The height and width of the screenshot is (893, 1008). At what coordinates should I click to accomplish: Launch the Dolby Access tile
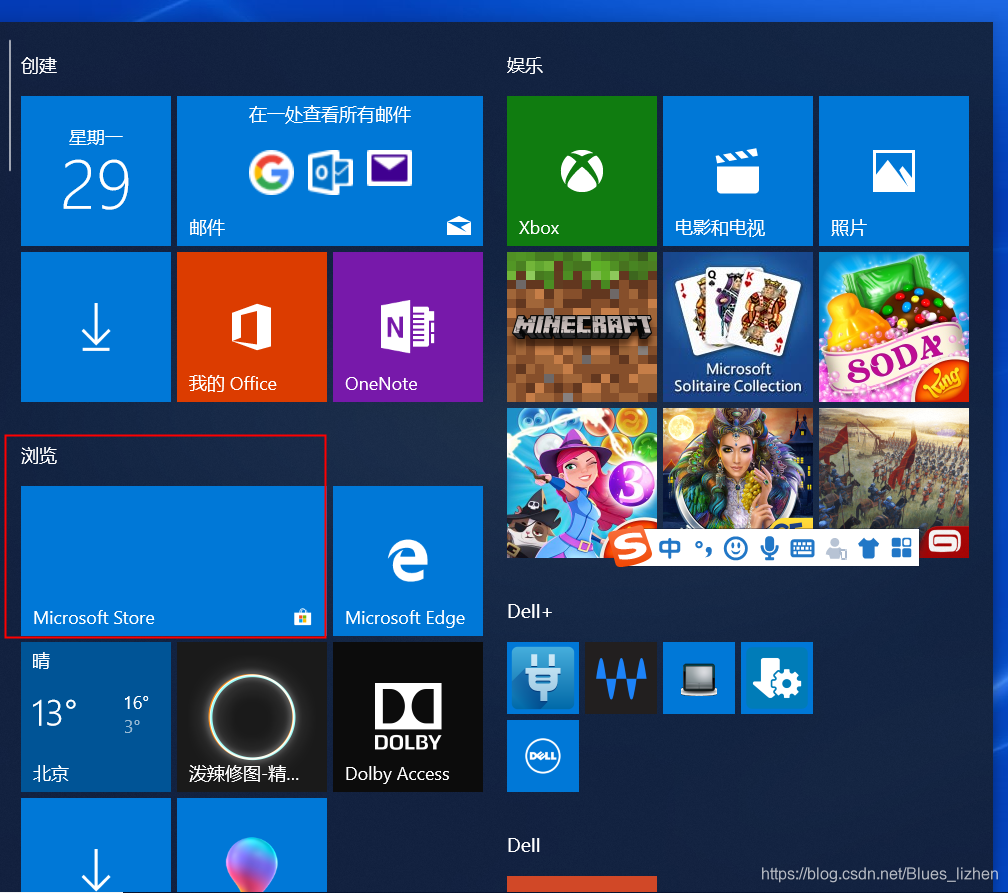(x=408, y=717)
